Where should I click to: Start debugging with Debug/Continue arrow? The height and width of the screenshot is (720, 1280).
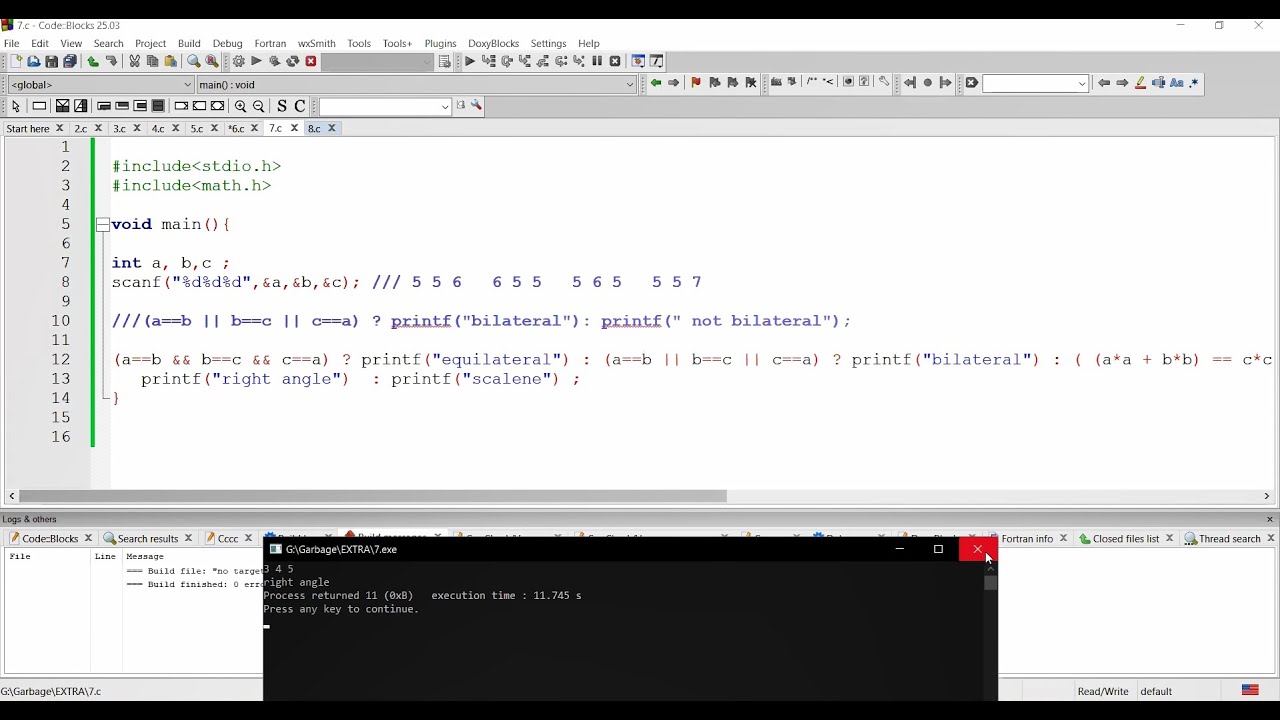pos(470,62)
